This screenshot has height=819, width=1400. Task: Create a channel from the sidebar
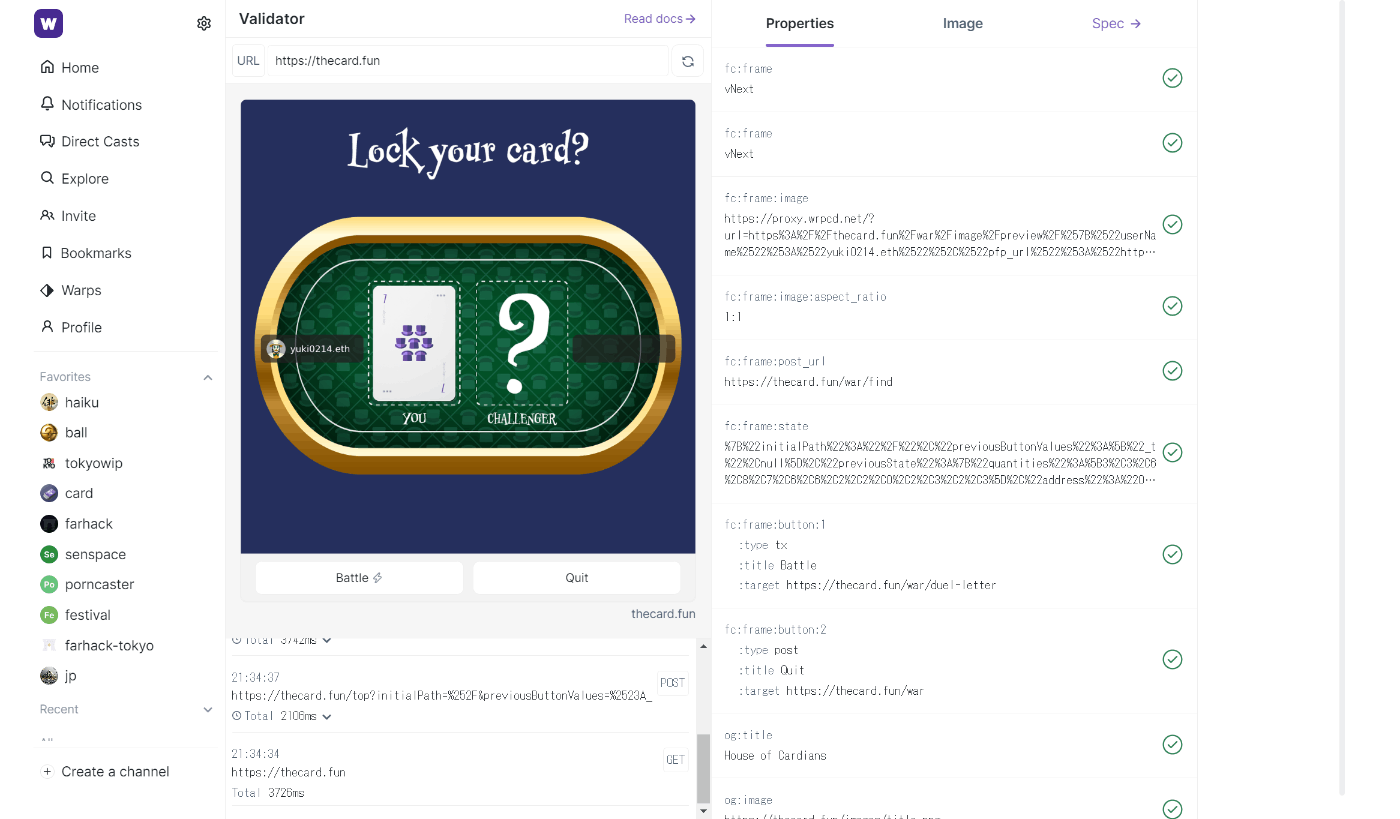click(x=105, y=772)
